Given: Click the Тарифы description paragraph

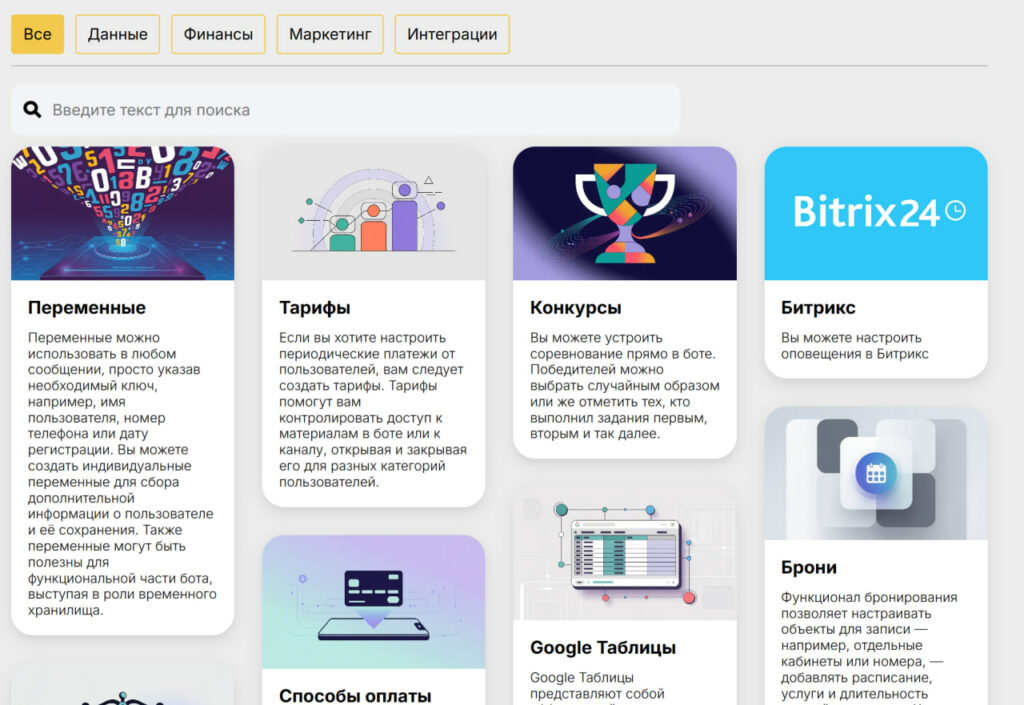Looking at the screenshot, I should 373,410.
